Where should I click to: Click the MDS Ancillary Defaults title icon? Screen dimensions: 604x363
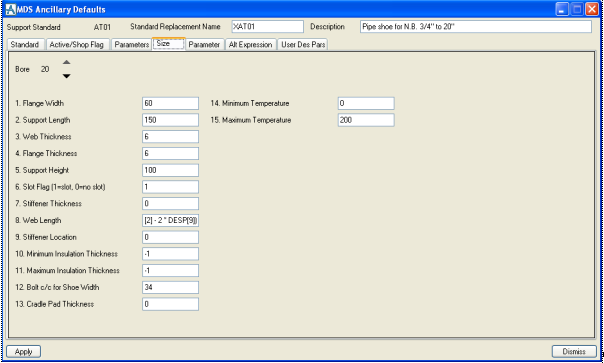pyautogui.click(x=11, y=9)
